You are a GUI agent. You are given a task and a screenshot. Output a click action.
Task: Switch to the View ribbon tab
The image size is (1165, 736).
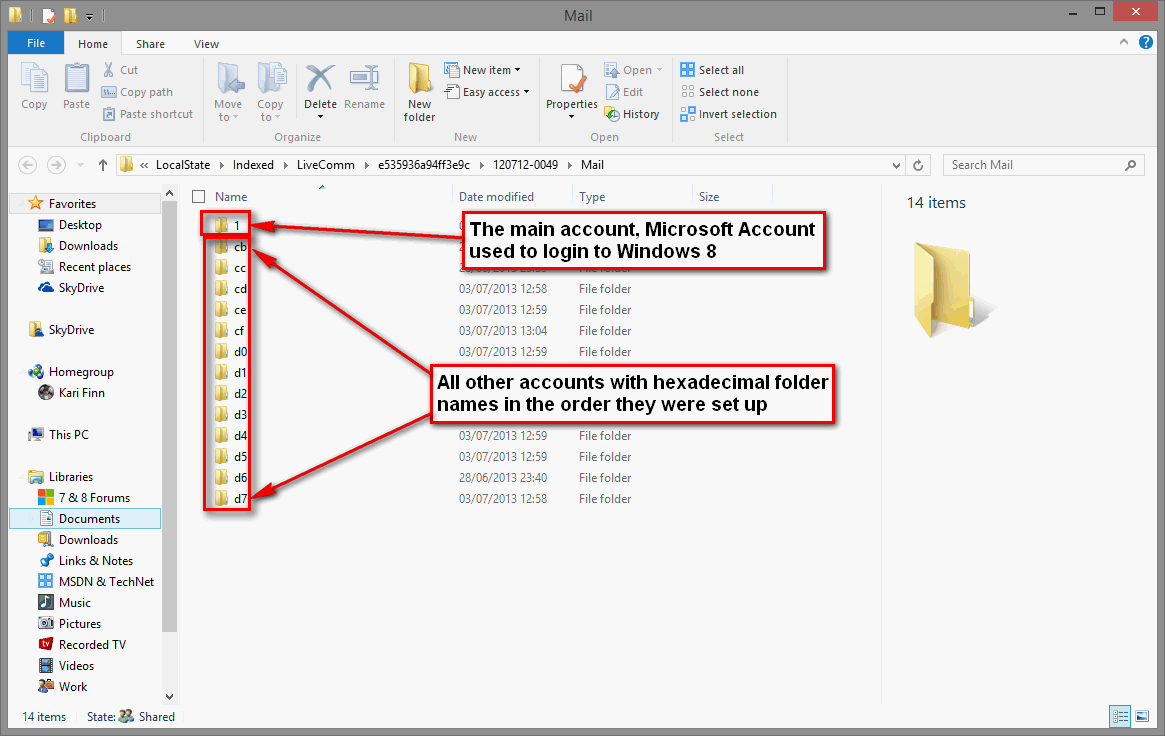206,44
